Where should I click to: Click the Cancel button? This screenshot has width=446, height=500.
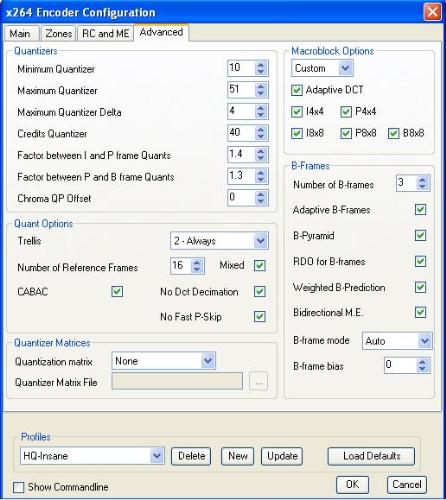tap(407, 484)
